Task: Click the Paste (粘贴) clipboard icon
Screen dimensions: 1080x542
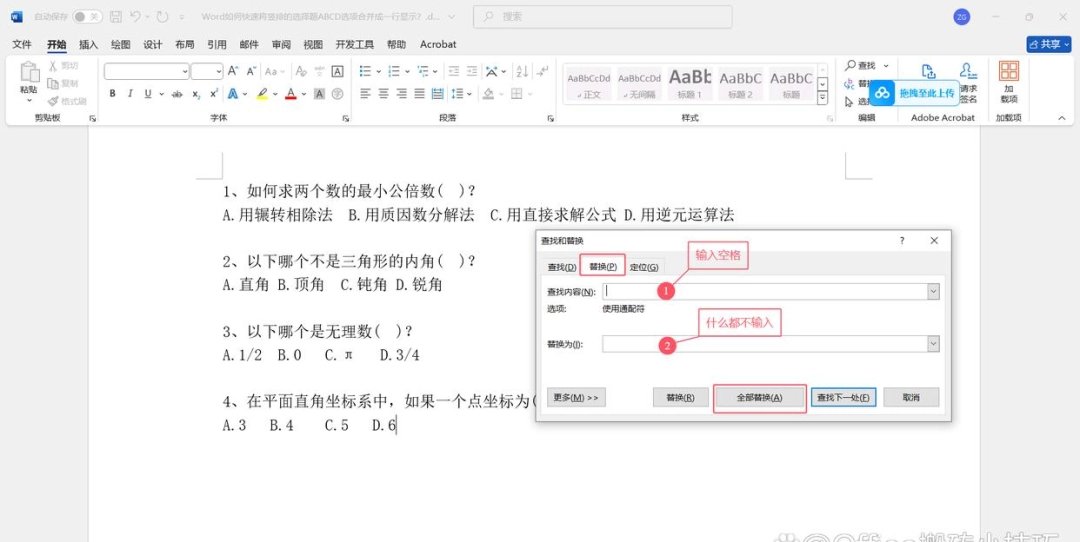Action: 29,73
